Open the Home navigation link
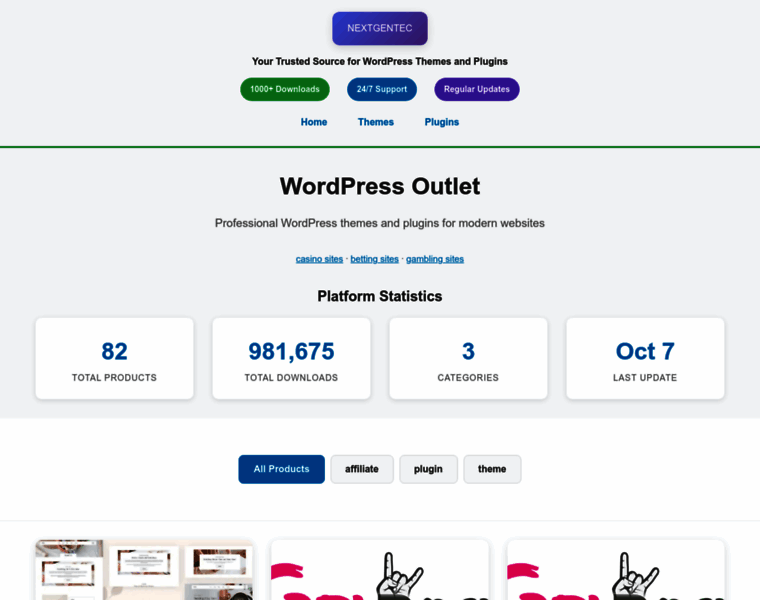This screenshot has height=600, width=760. pos(314,122)
